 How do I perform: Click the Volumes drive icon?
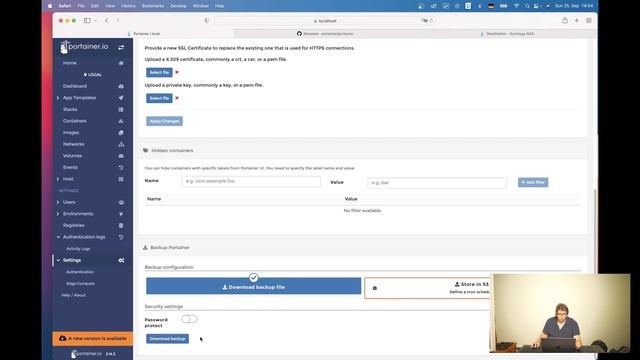point(121,156)
